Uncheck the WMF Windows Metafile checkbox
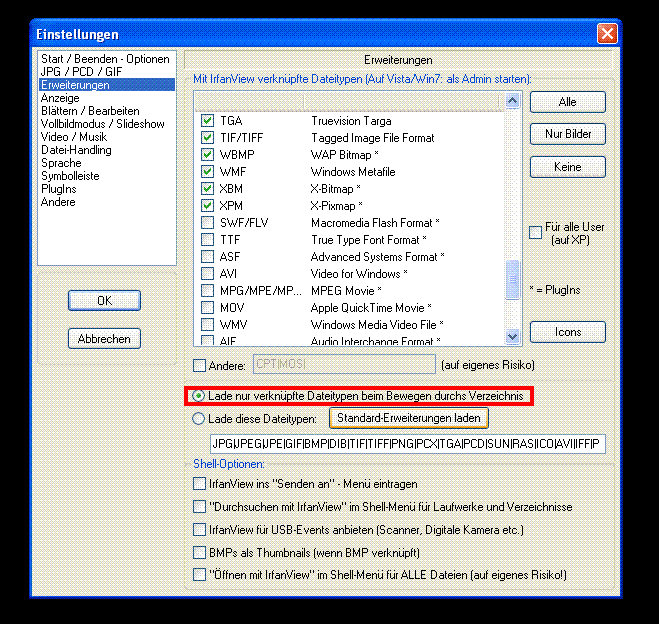The width and height of the screenshot is (659, 624). [207, 171]
